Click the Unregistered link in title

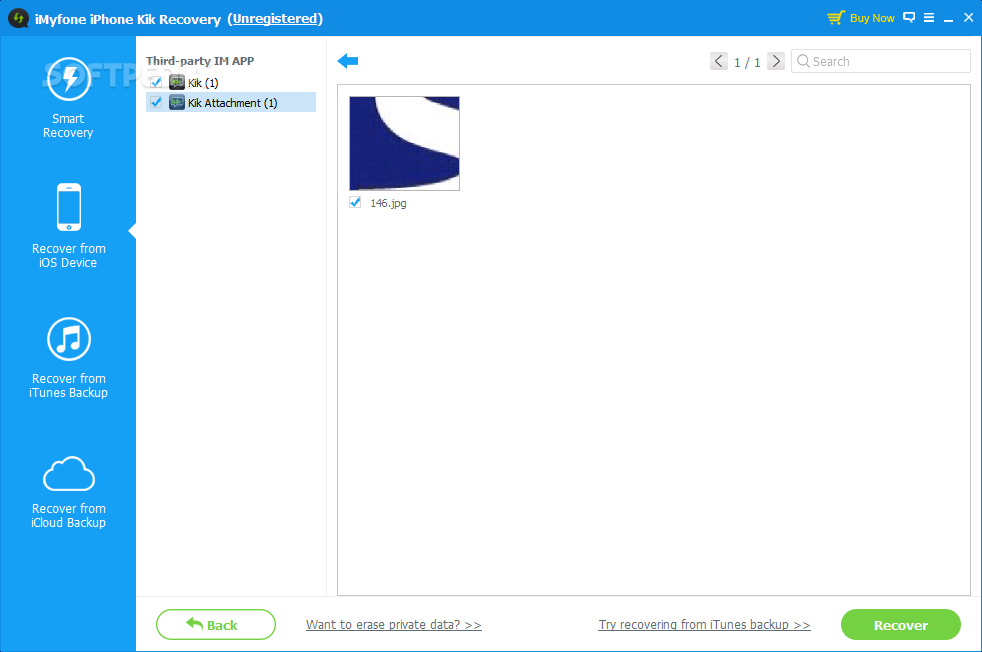pyautogui.click(x=275, y=19)
